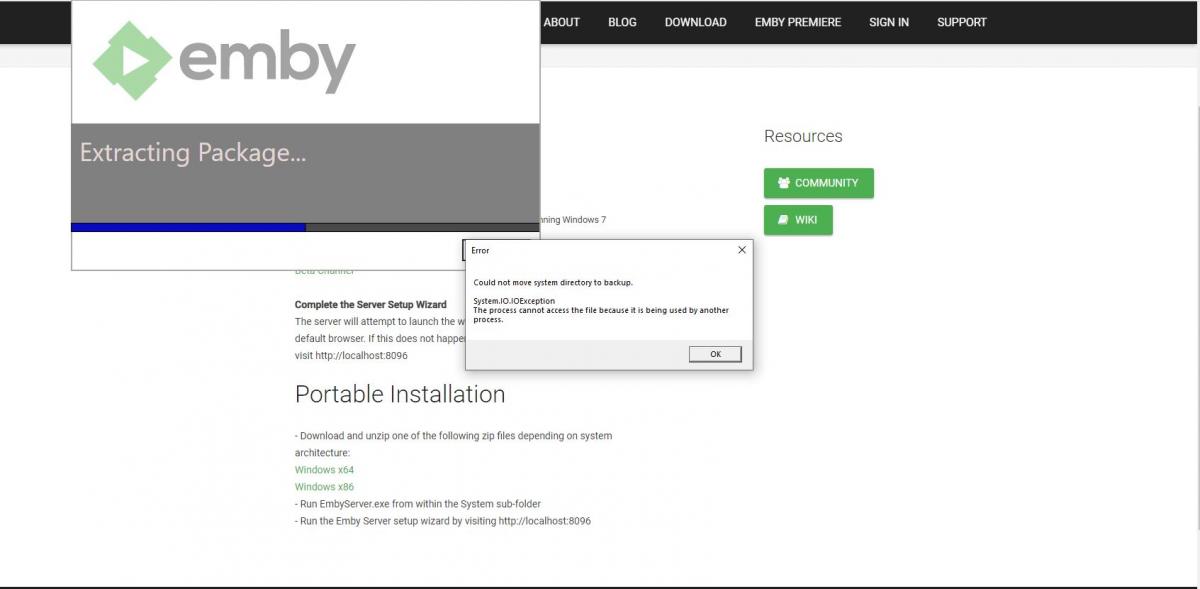Click the green COMMUNITY button
Viewport: 1200px width, 589px height.
point(818,183)
